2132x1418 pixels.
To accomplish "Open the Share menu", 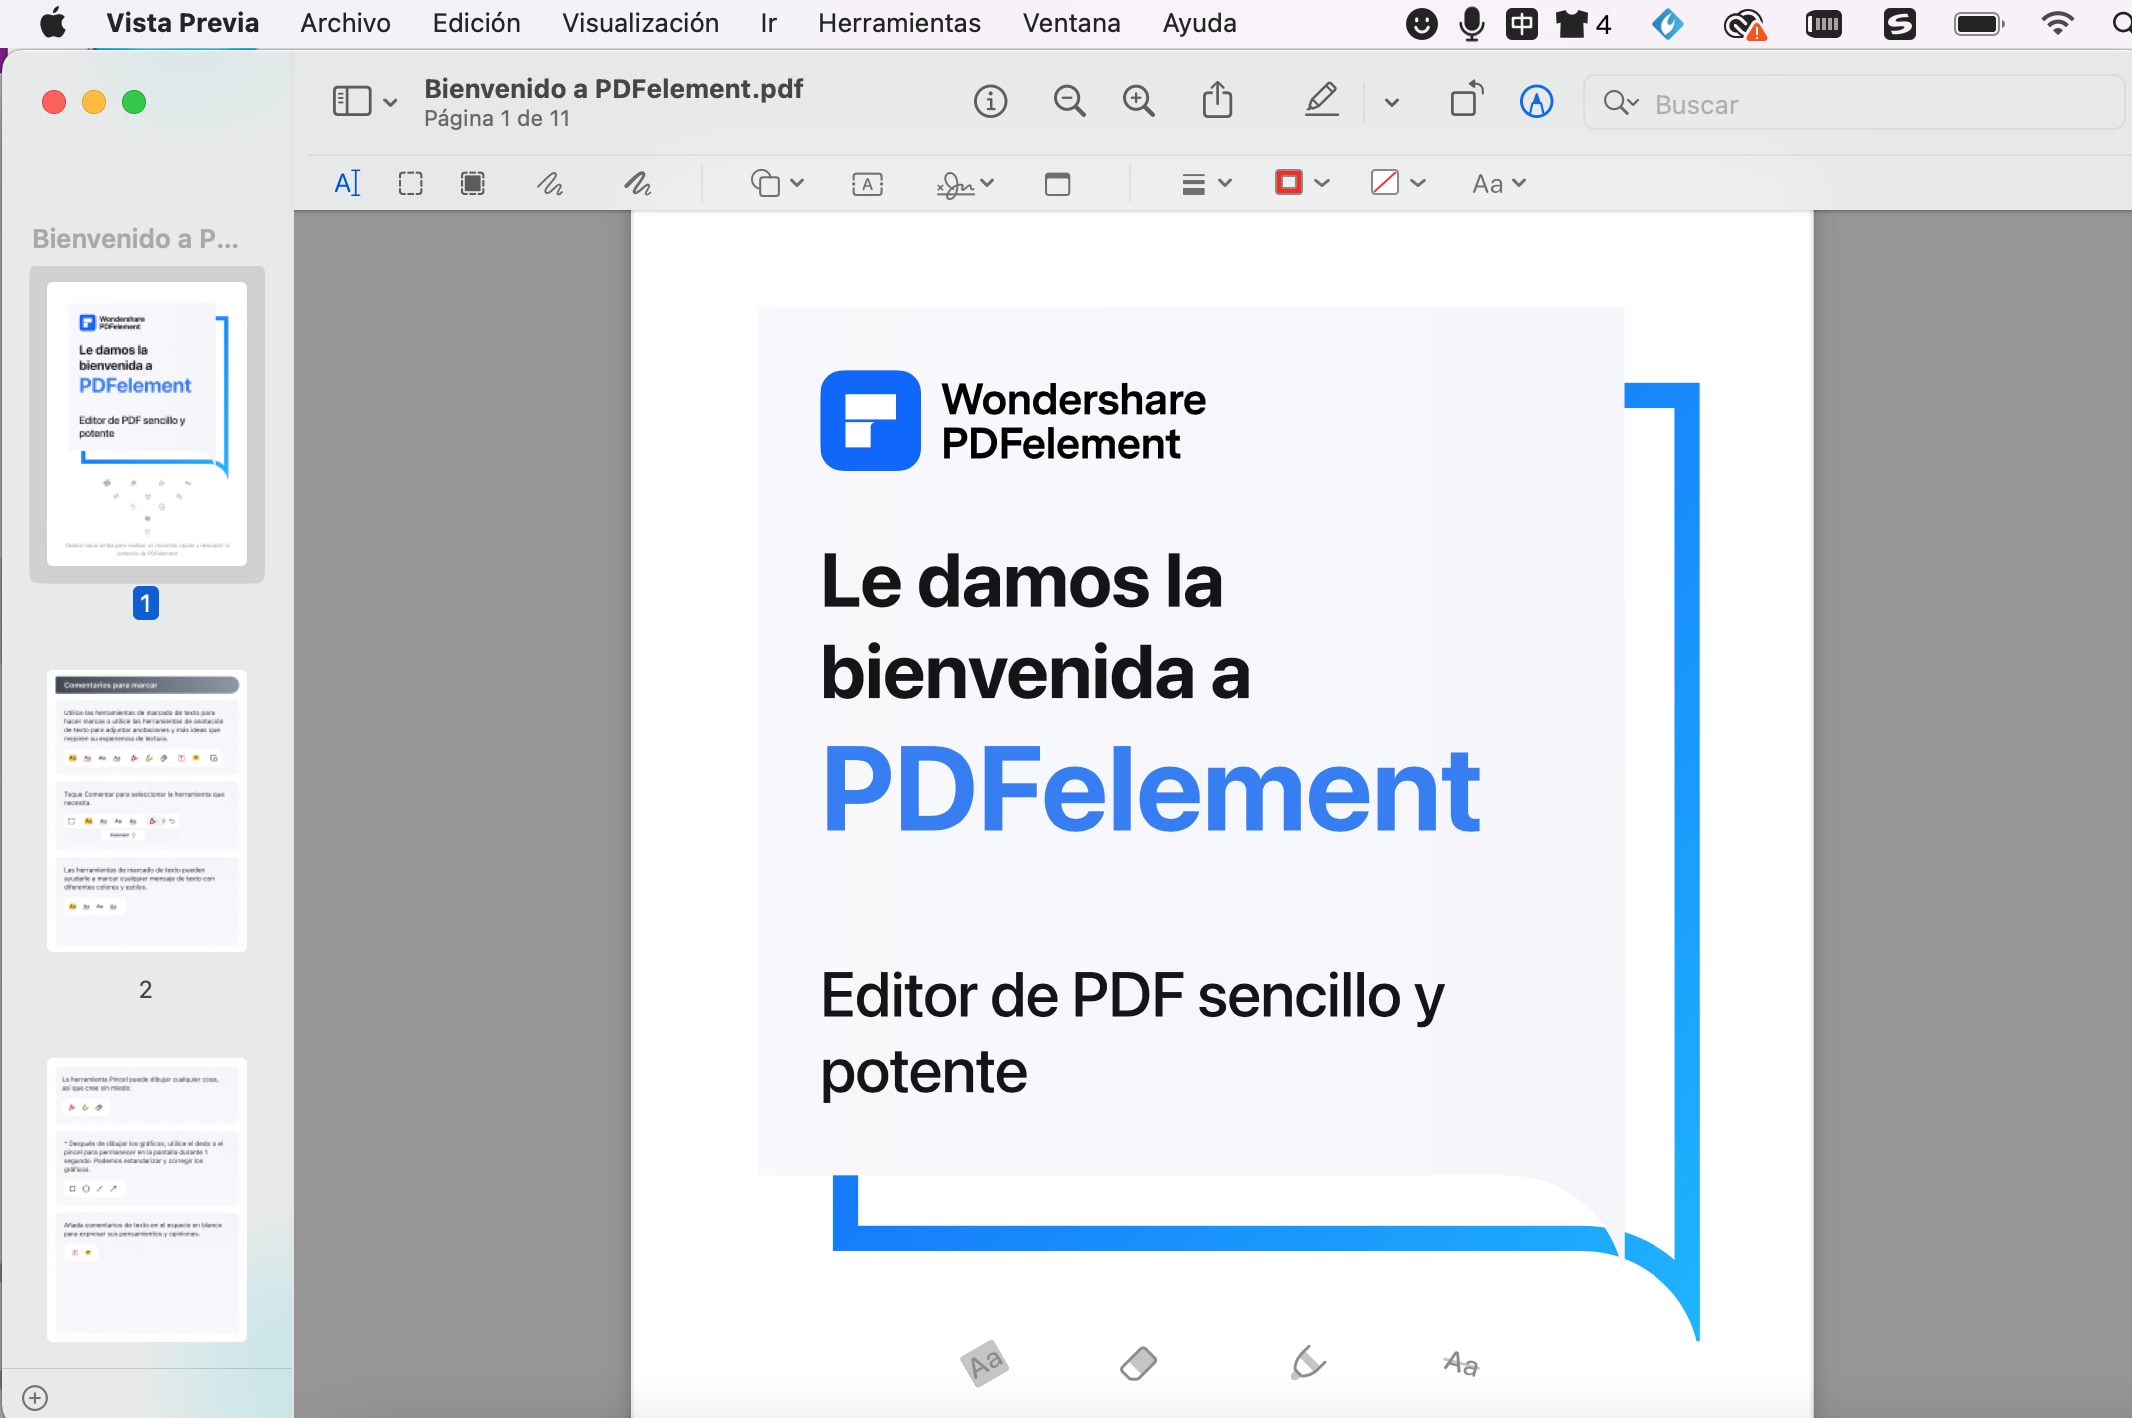I will (1217, 100).
